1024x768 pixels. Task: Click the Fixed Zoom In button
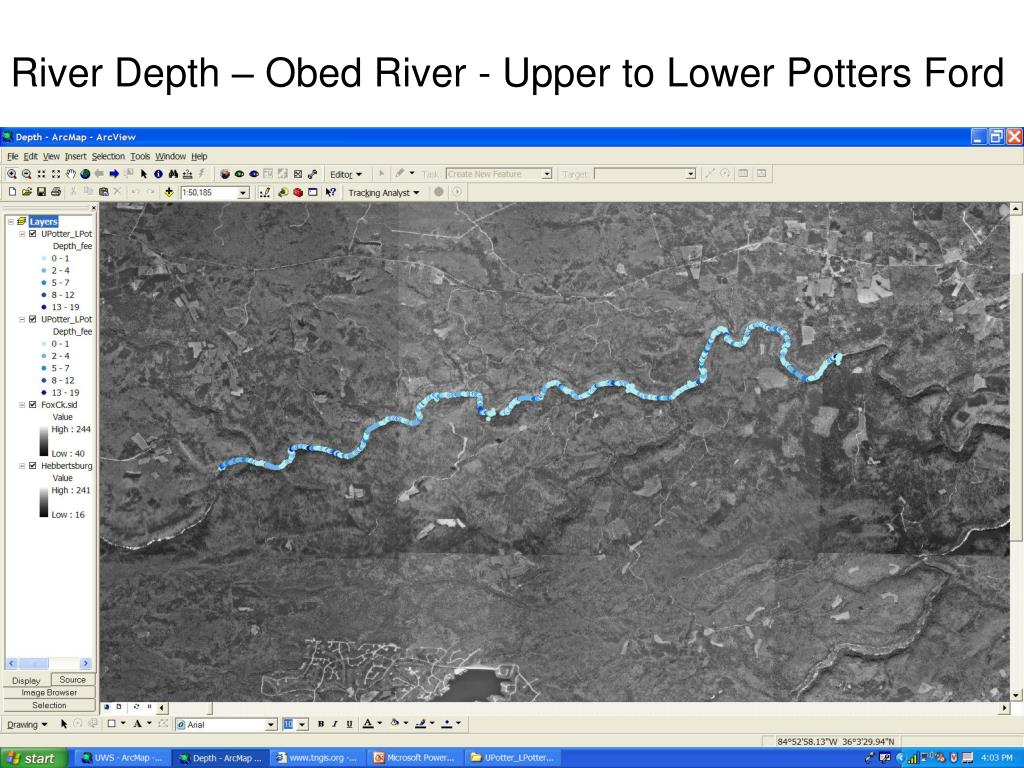click(x=41, y=174)
